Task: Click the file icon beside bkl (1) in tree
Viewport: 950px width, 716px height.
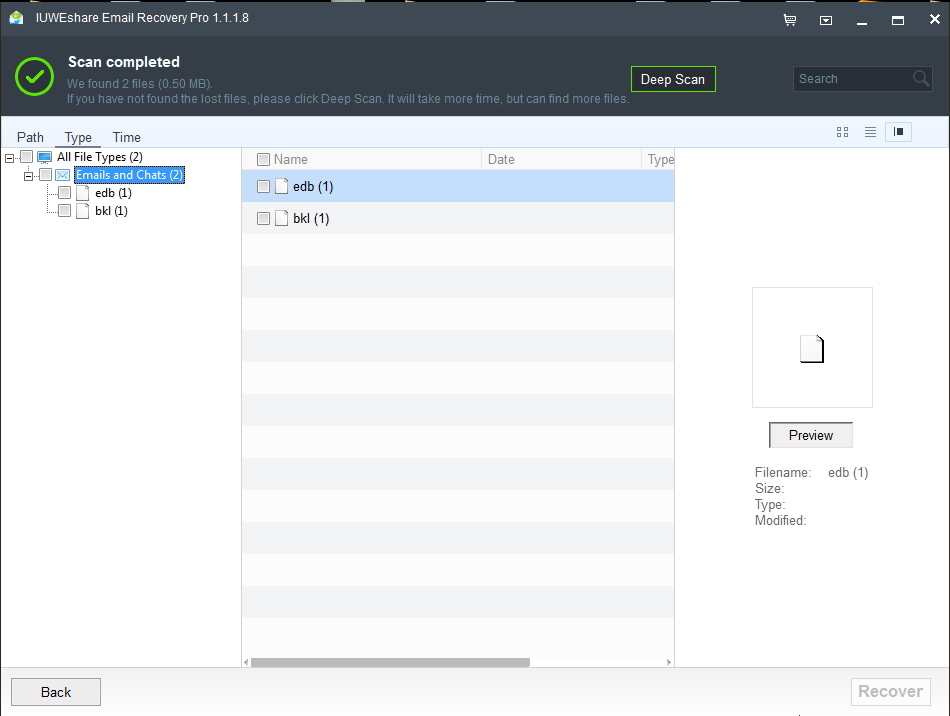Action: pyautogui.click(x=83, y=211)
